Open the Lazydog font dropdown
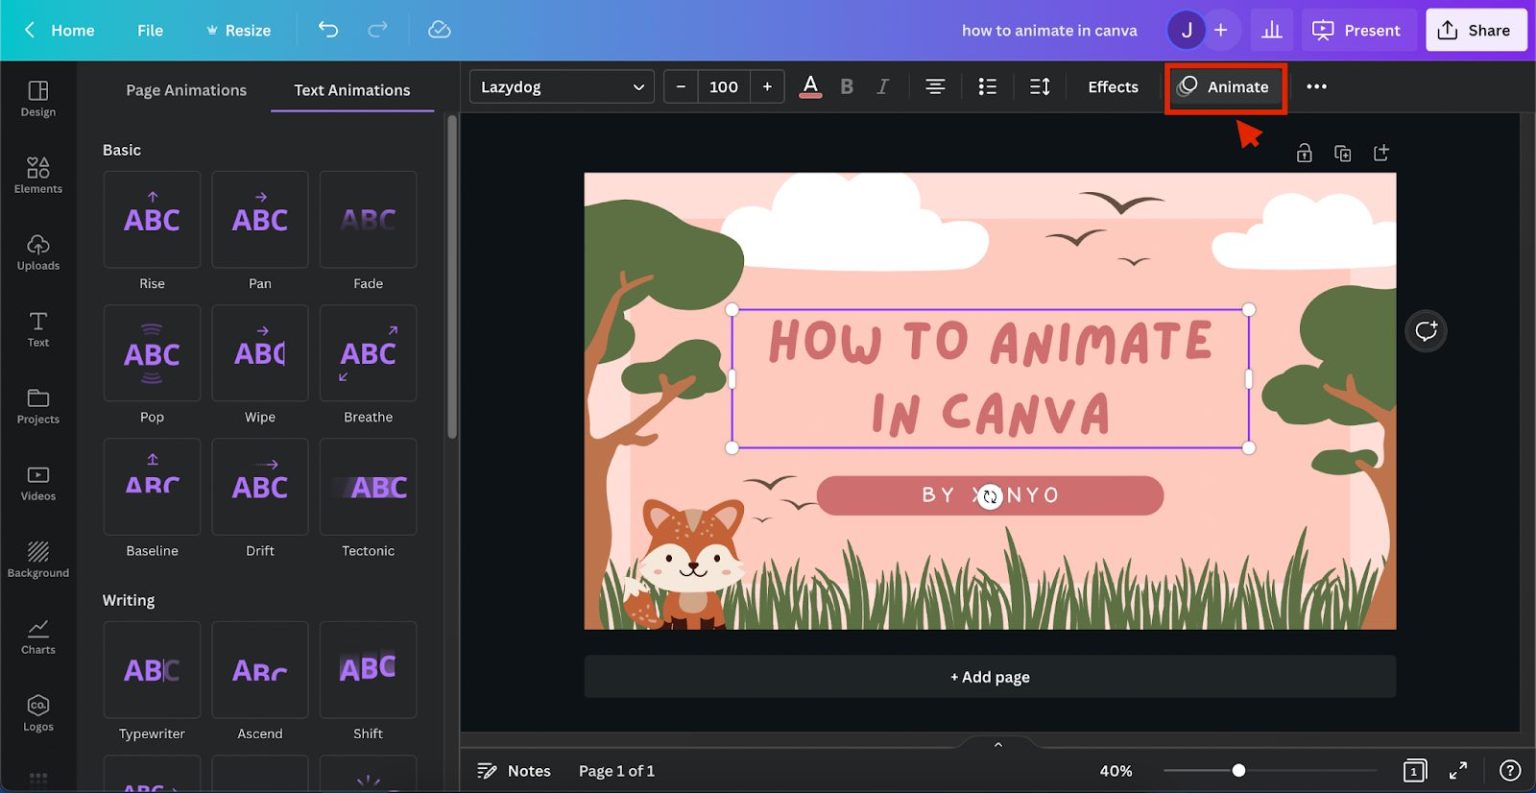Screen dimensions: 1536x793 [x=561, y=86]
